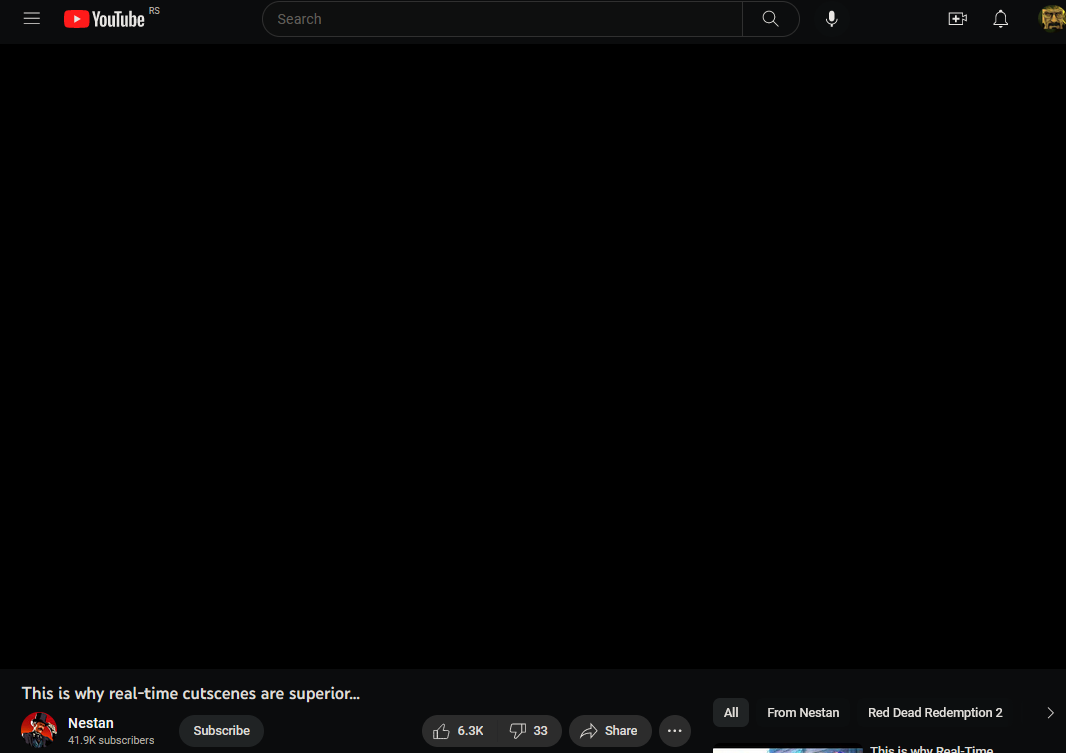Open the suggested video thumbnail
The width and height of the screenshot is (1066, 753).
click(787, 750)
